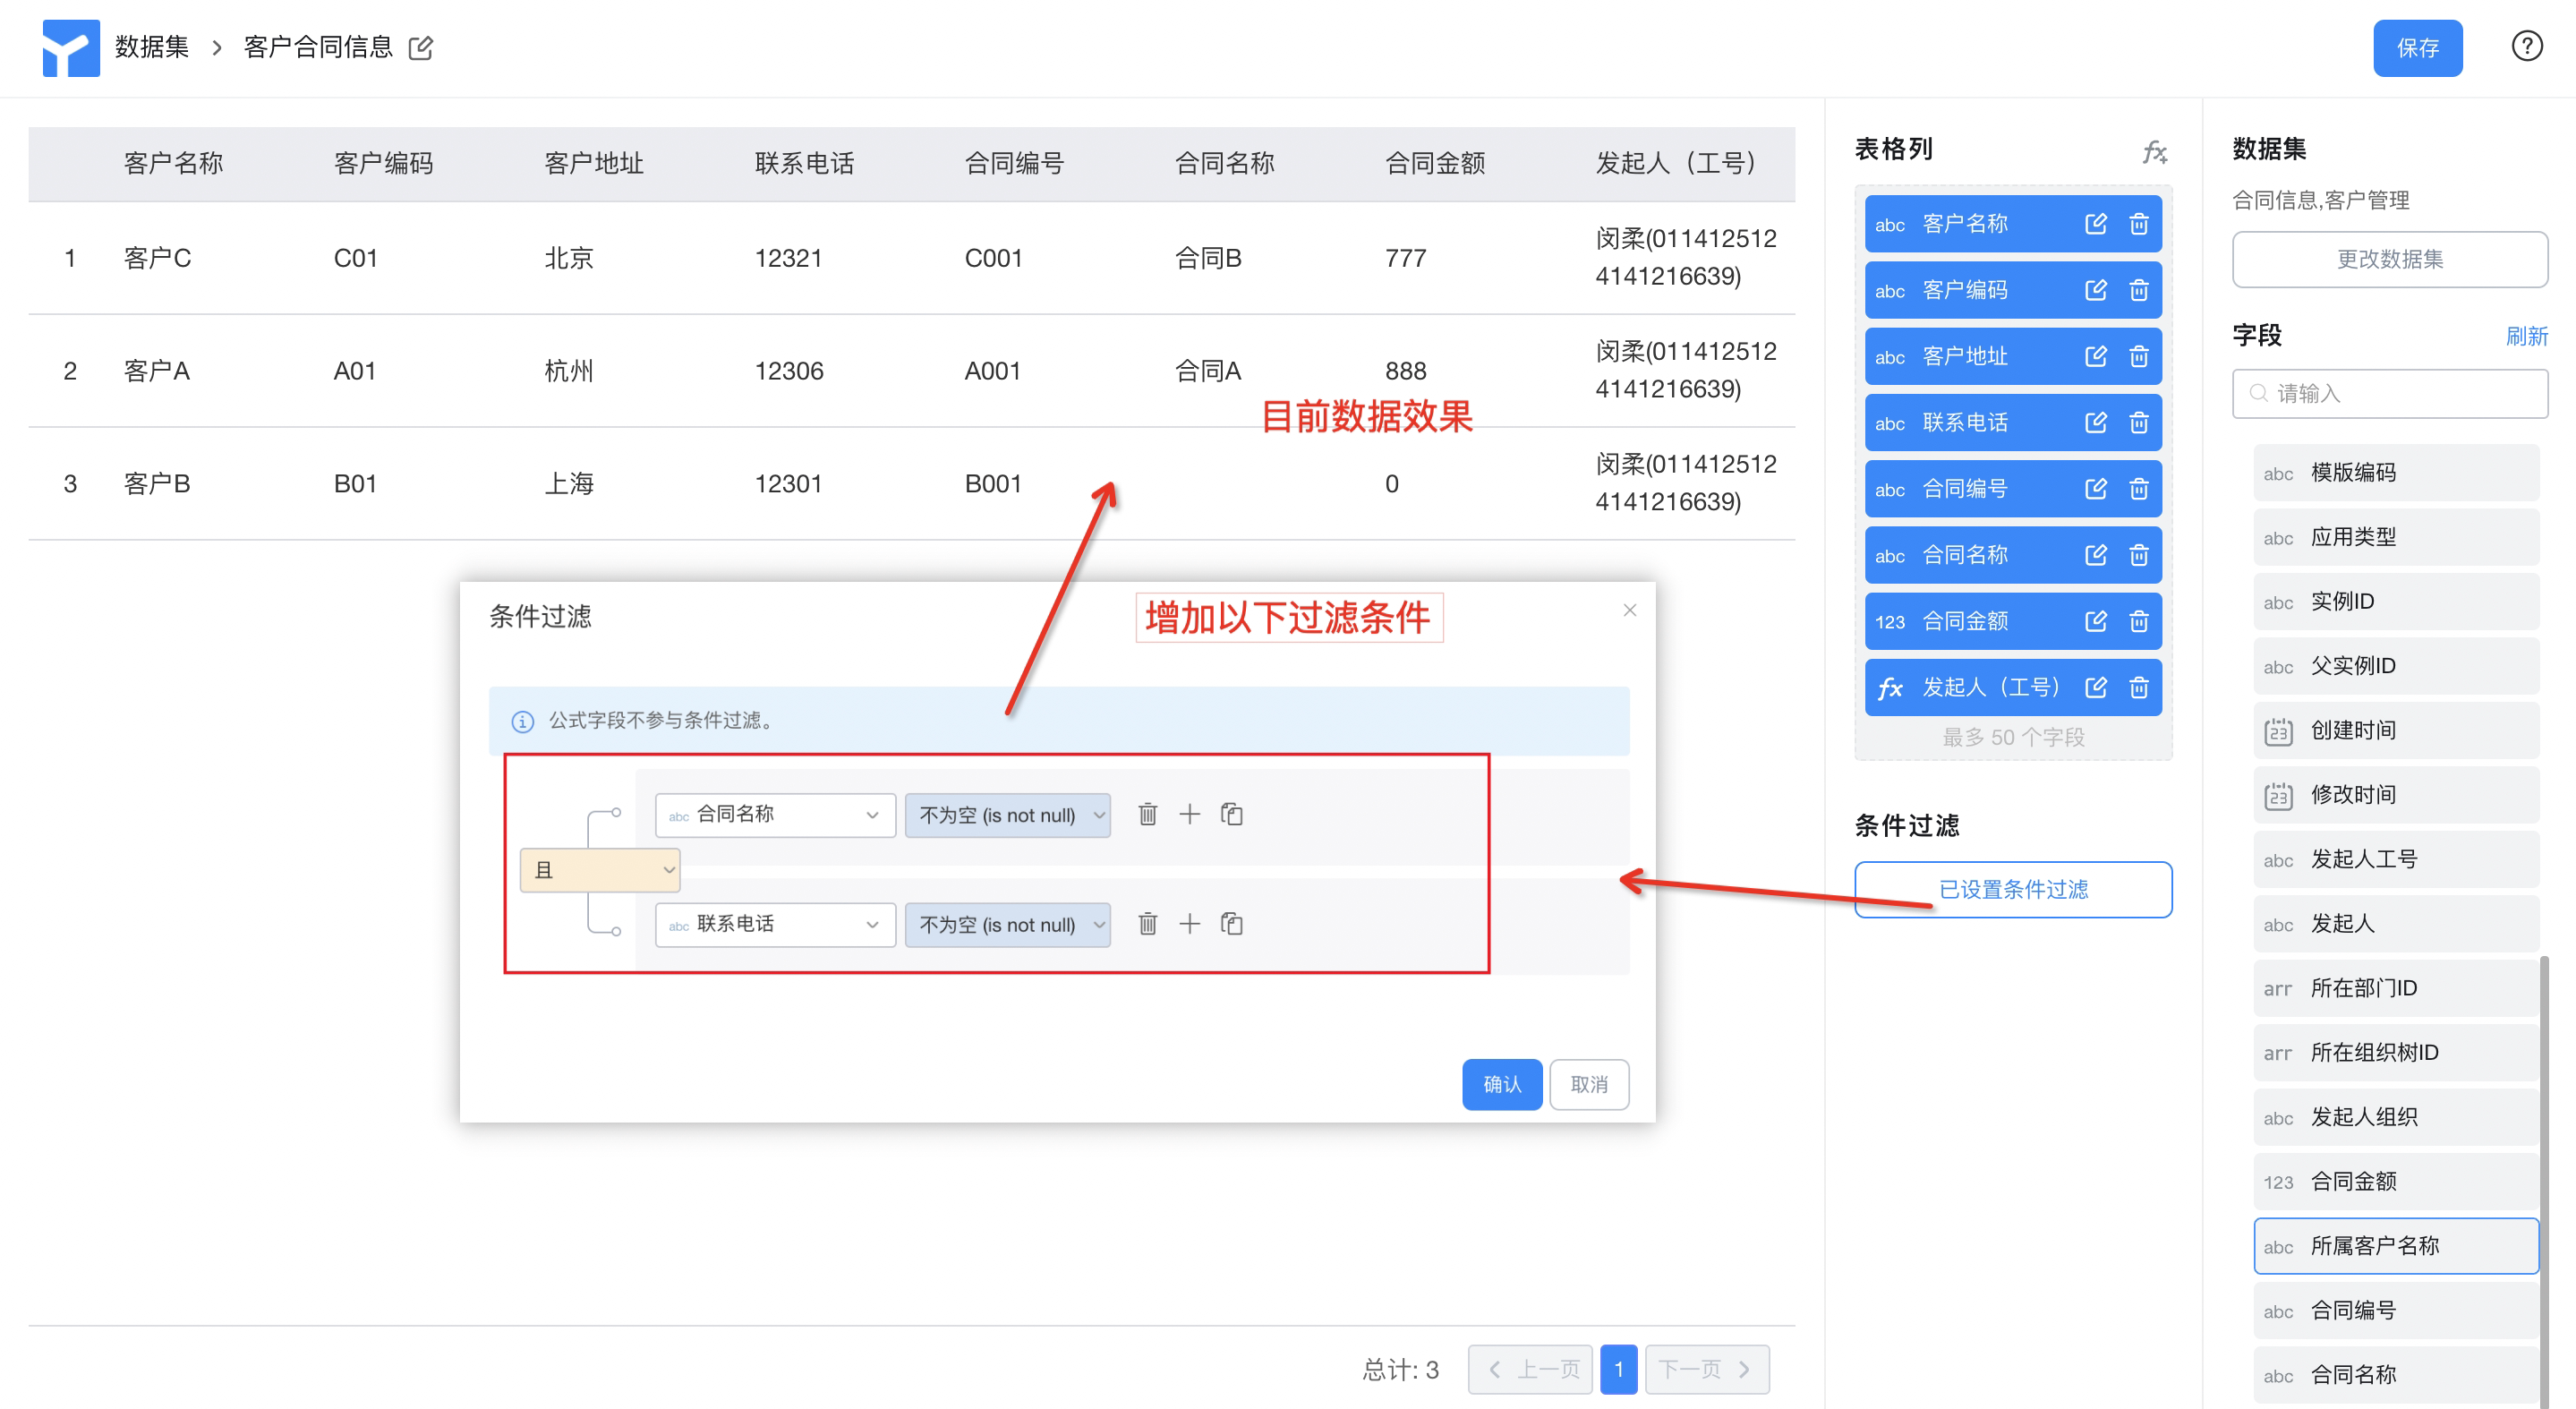This screenshot has height=1409, width=2576.
Task: Delete the 客户名称 table column
Action: pos(2138,224)
